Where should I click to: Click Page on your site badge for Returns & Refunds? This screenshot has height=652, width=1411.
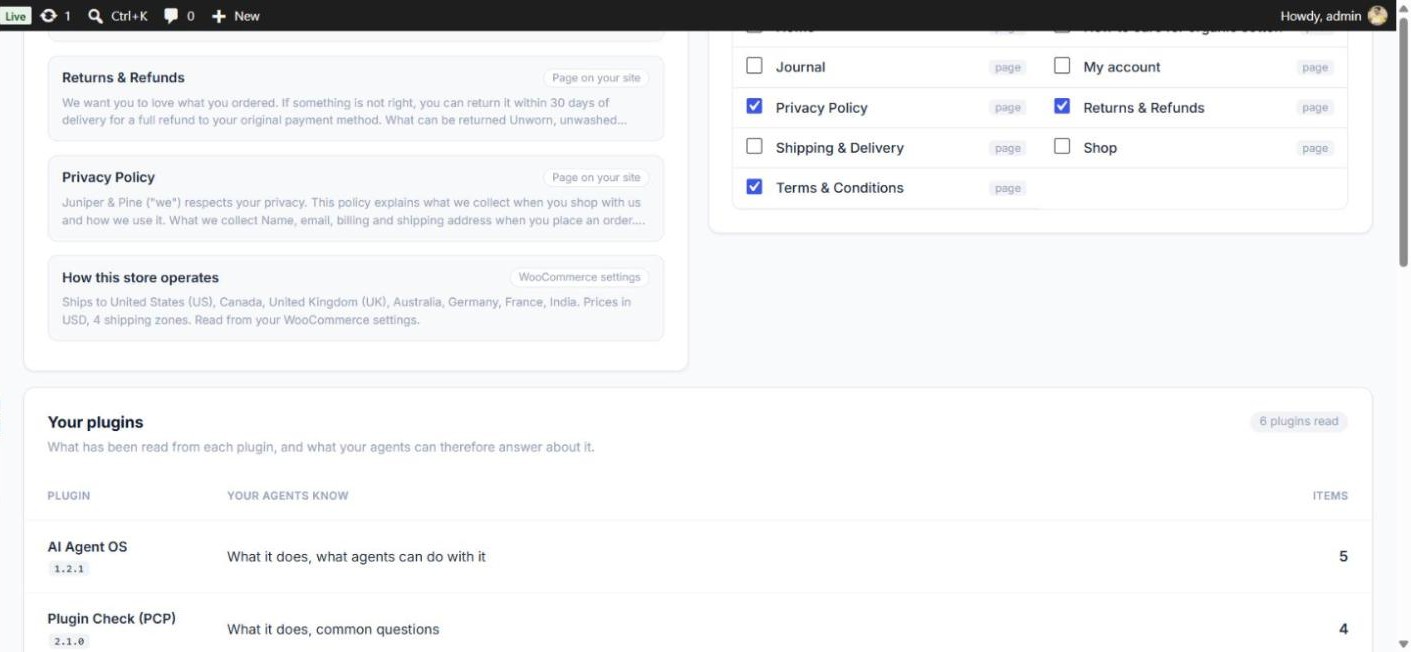(x=596, y=77)
